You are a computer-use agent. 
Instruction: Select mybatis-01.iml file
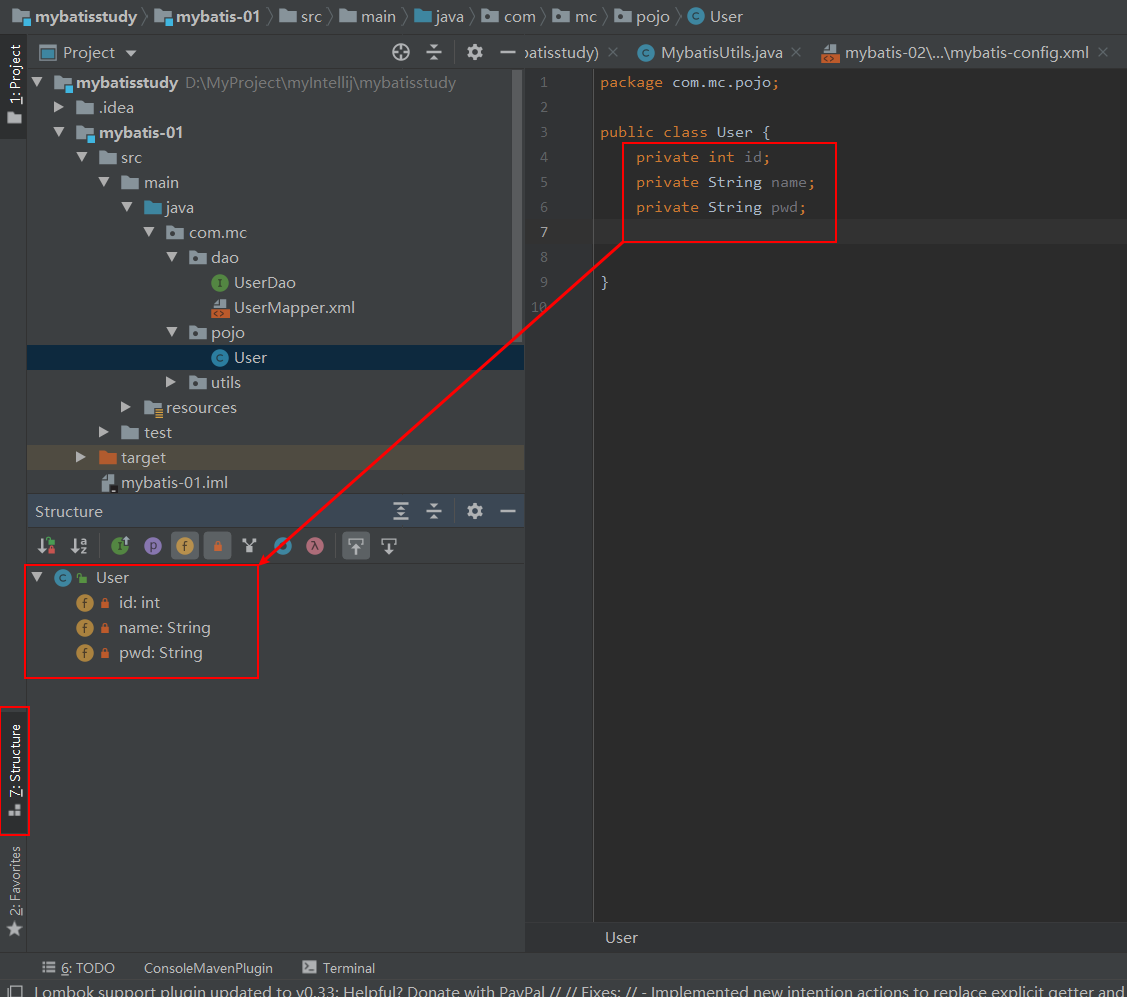pos(165,482)
